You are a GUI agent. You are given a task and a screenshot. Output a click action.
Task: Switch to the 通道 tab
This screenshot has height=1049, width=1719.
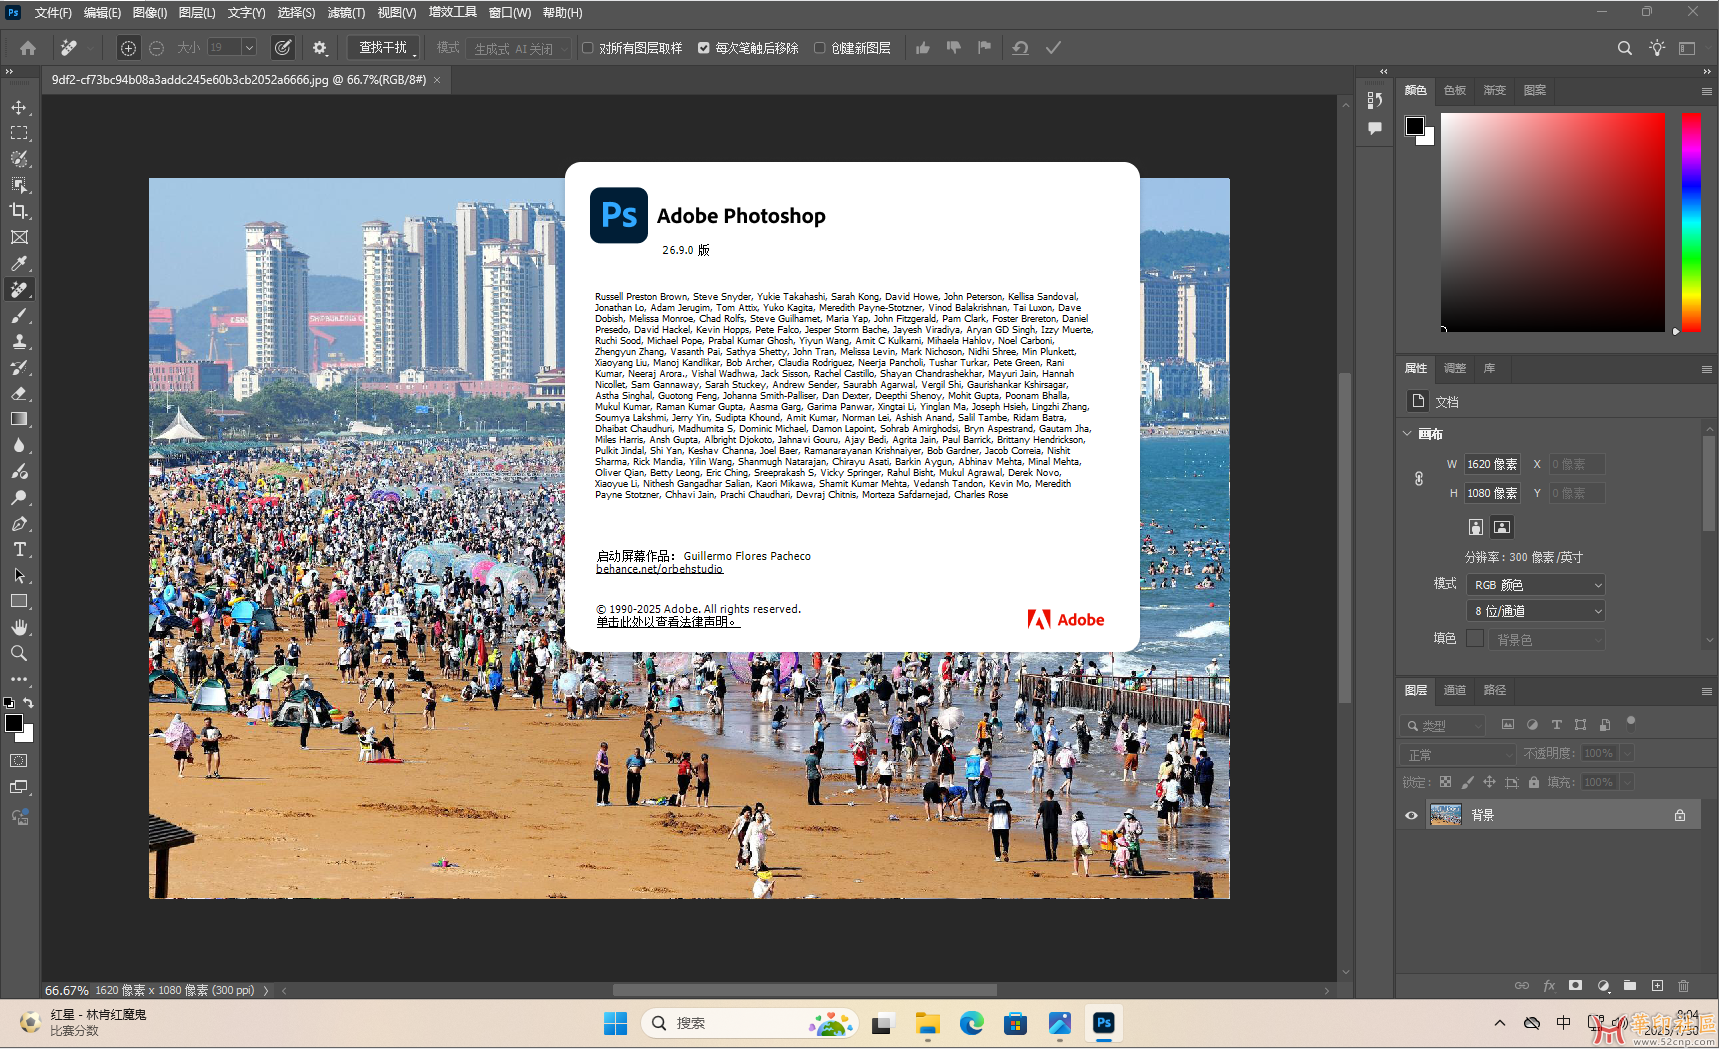(x=1455, y=690)
